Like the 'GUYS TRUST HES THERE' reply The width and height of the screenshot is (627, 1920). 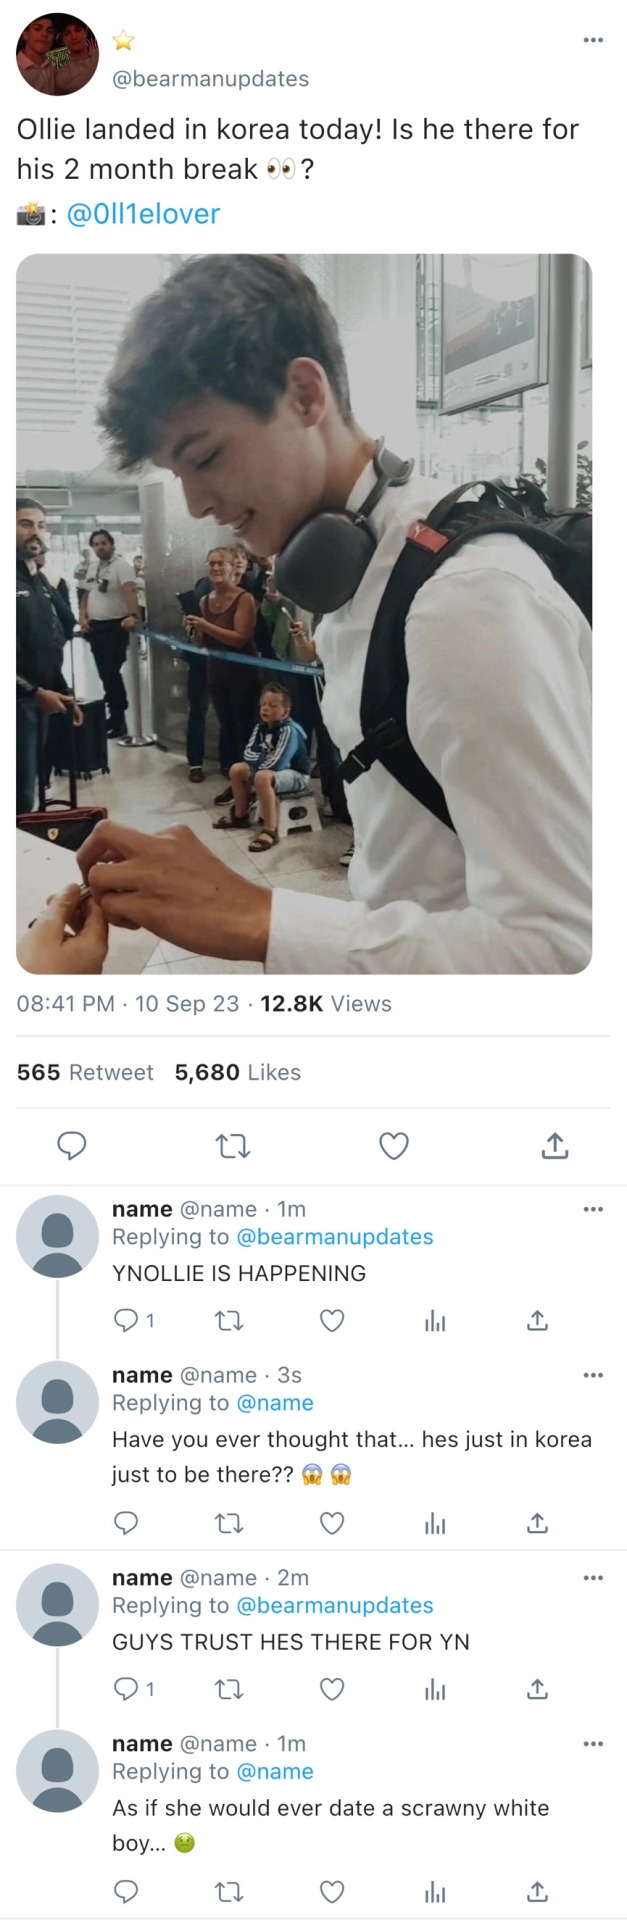click(x=332, y=1689)
